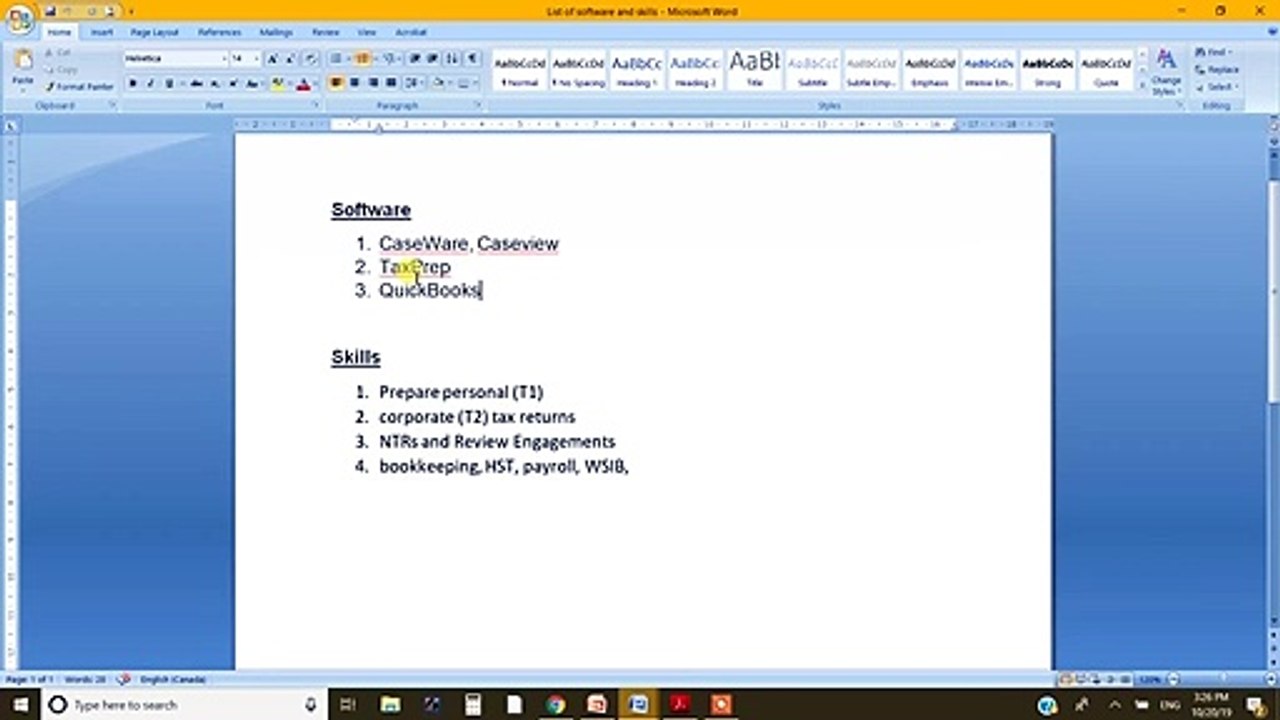Click the Replace command
Image resolution: width=1280 pixels, height=720 pixels.
point(1216,69)
